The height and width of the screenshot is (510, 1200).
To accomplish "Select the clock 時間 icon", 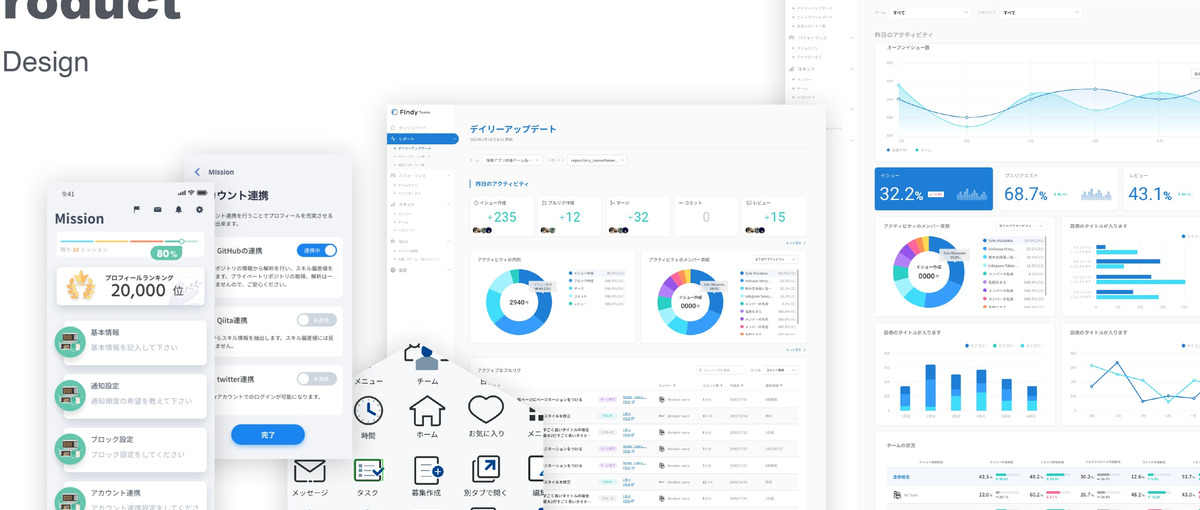I will coord(368,411).
